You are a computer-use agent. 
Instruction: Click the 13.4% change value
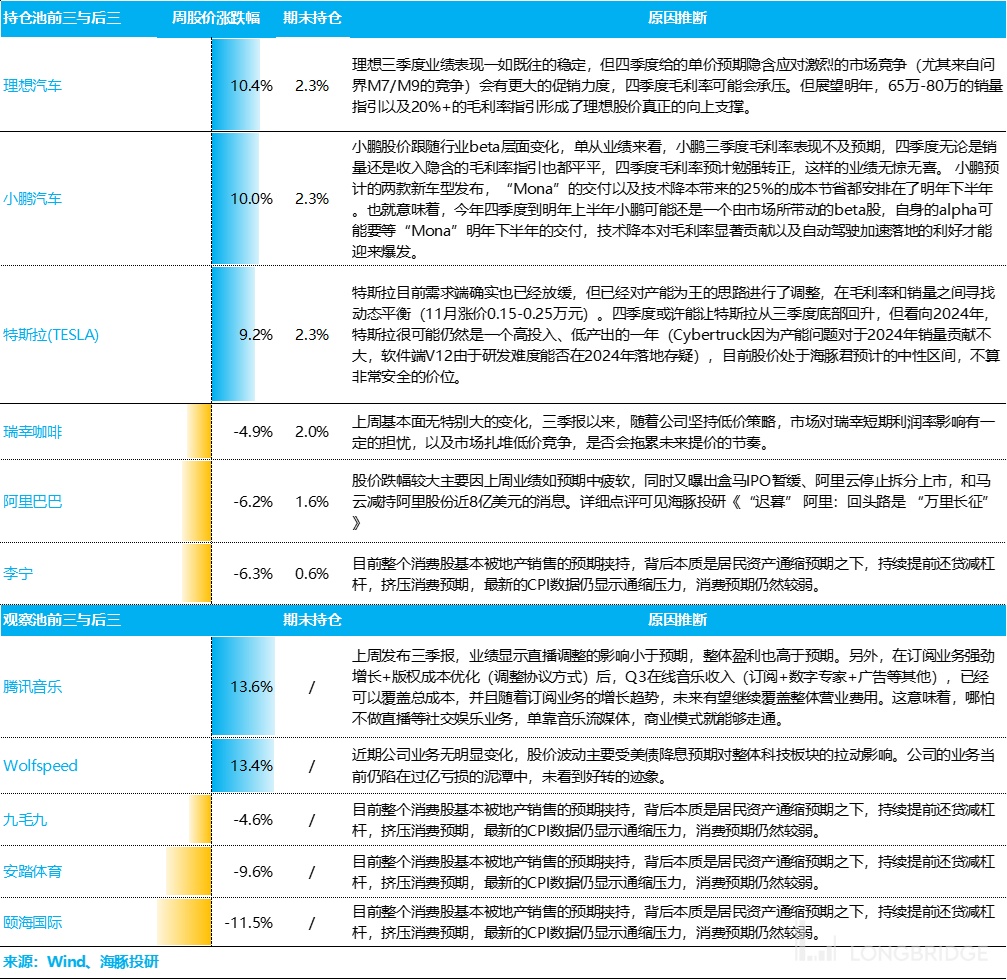point(251,766)
